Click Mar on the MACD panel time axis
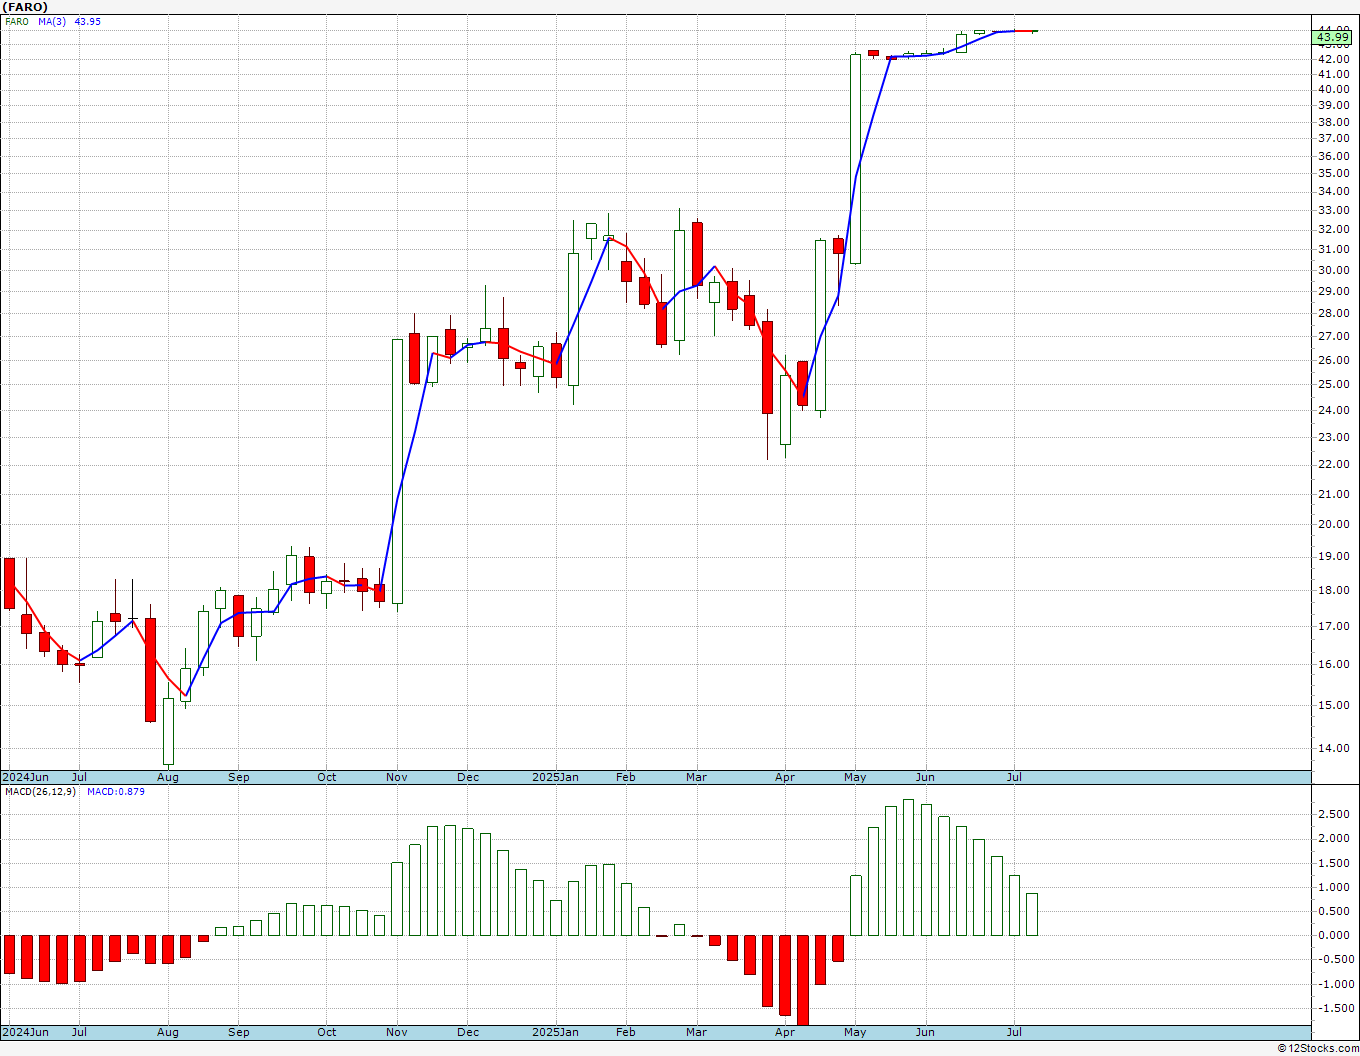Image resolution: width=1360 pixels, height=1056 pixels. click(697, 1032)
